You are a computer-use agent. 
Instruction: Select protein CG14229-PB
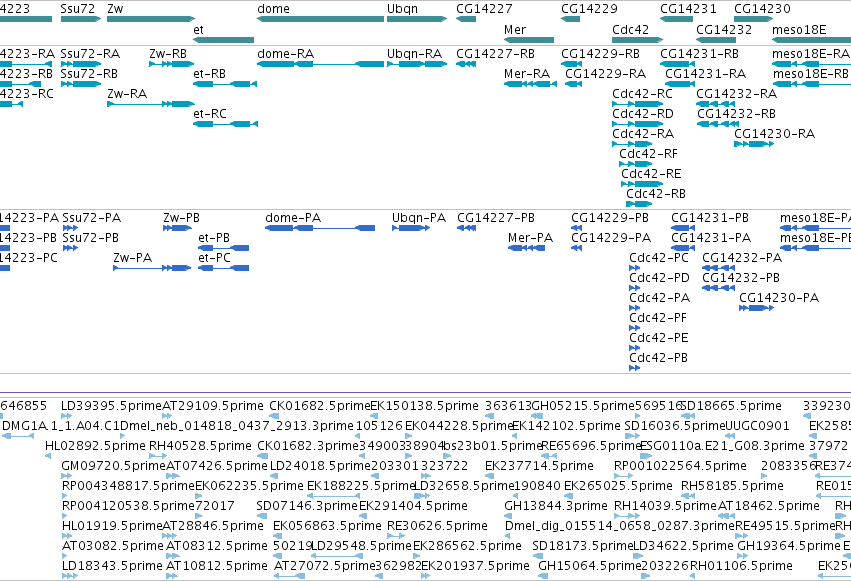click(576, 228)
